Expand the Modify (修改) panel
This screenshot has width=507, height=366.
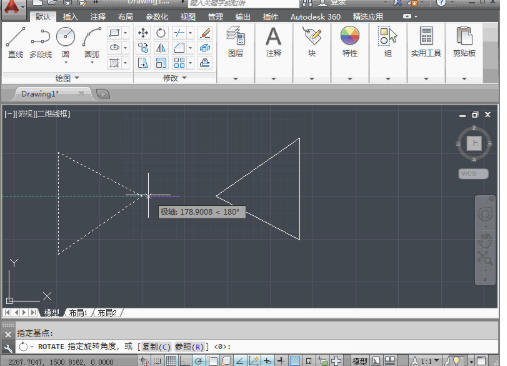coord(174,78)
